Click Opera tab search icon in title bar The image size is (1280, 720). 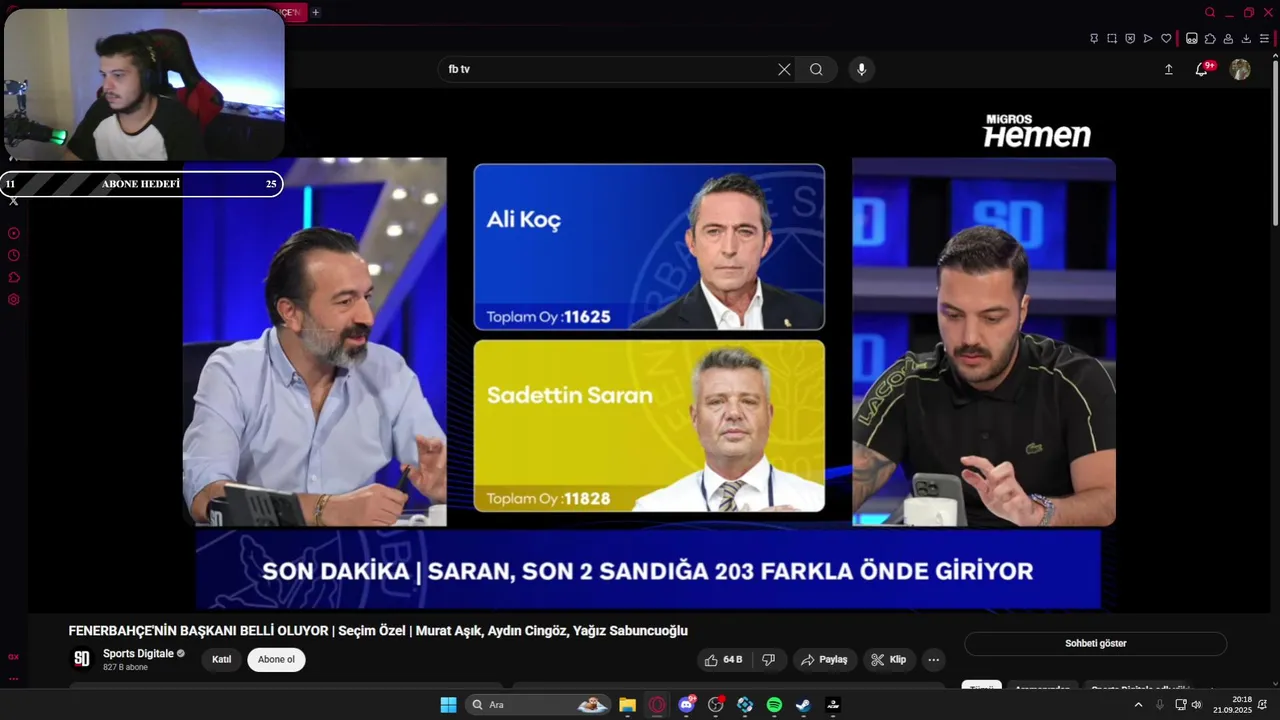[1210, 12]
